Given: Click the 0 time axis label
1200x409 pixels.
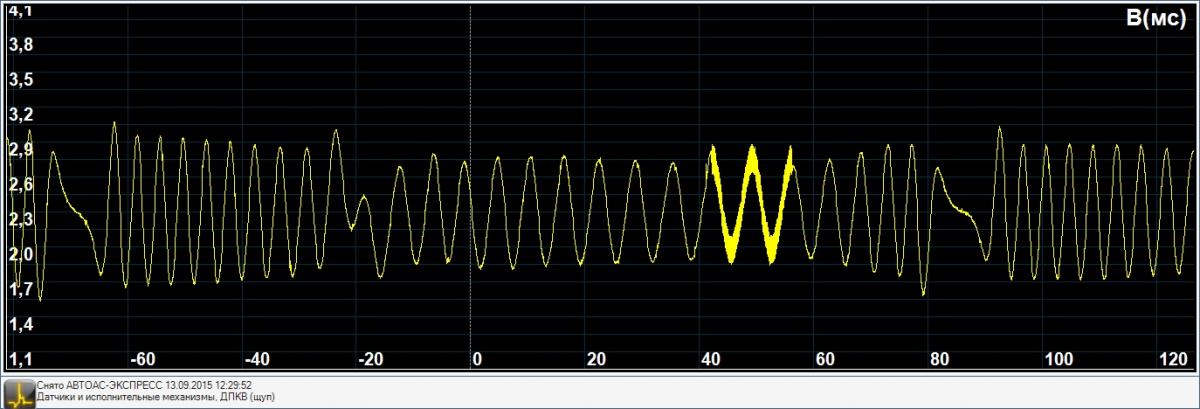Looking at the screenshot, I should (x=477, y=359).
